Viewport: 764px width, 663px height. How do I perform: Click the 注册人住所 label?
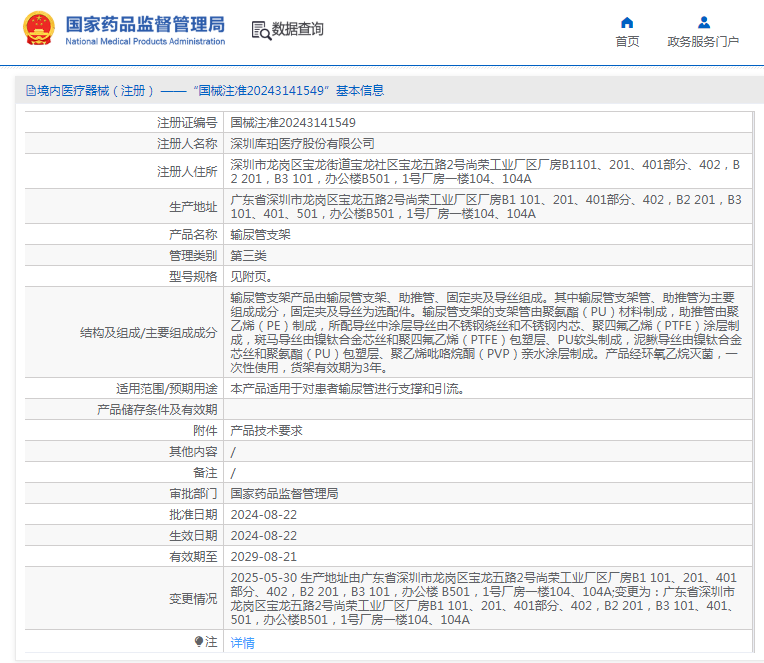click(x=187, y=171)
